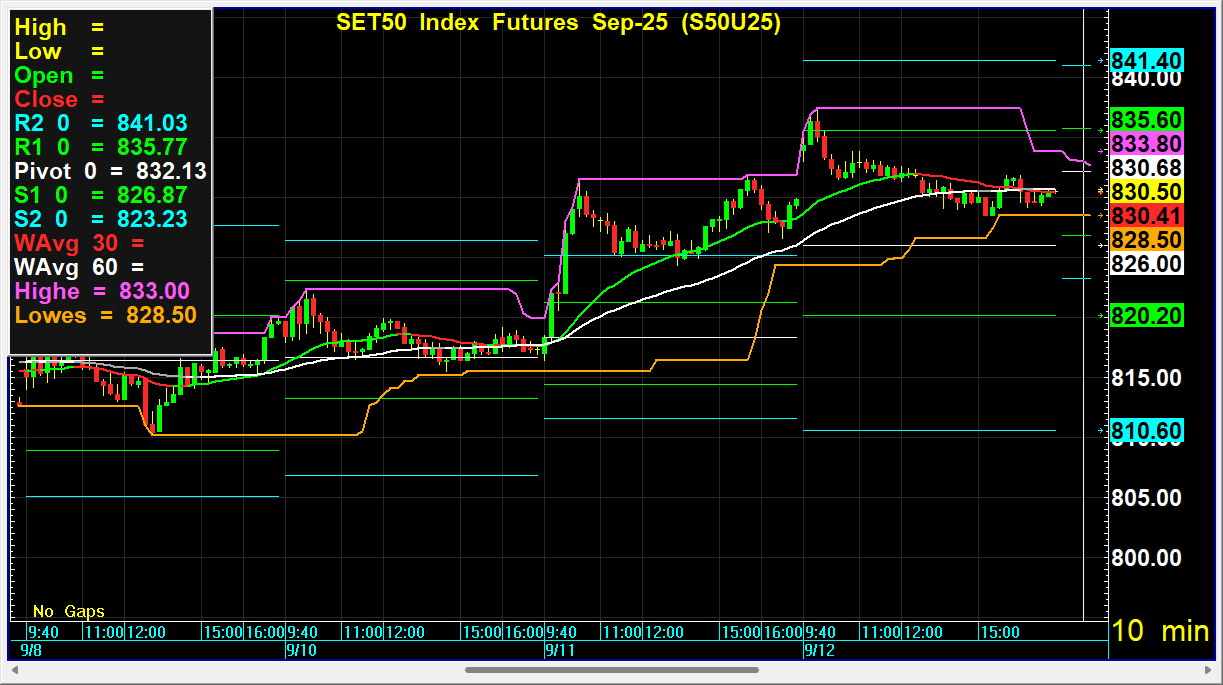
Task: Click the cyan 810.60 price label
Action: point(1147,431)
